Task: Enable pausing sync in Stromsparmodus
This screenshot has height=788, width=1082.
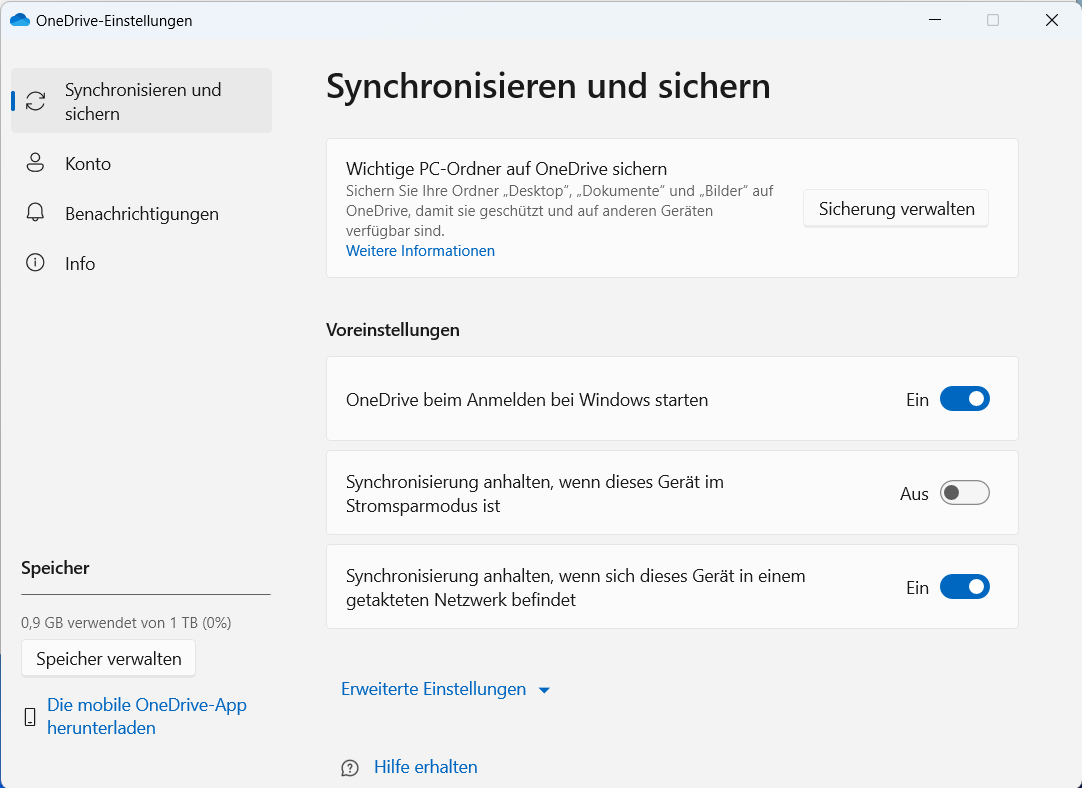Action: [x=964, y=492]
